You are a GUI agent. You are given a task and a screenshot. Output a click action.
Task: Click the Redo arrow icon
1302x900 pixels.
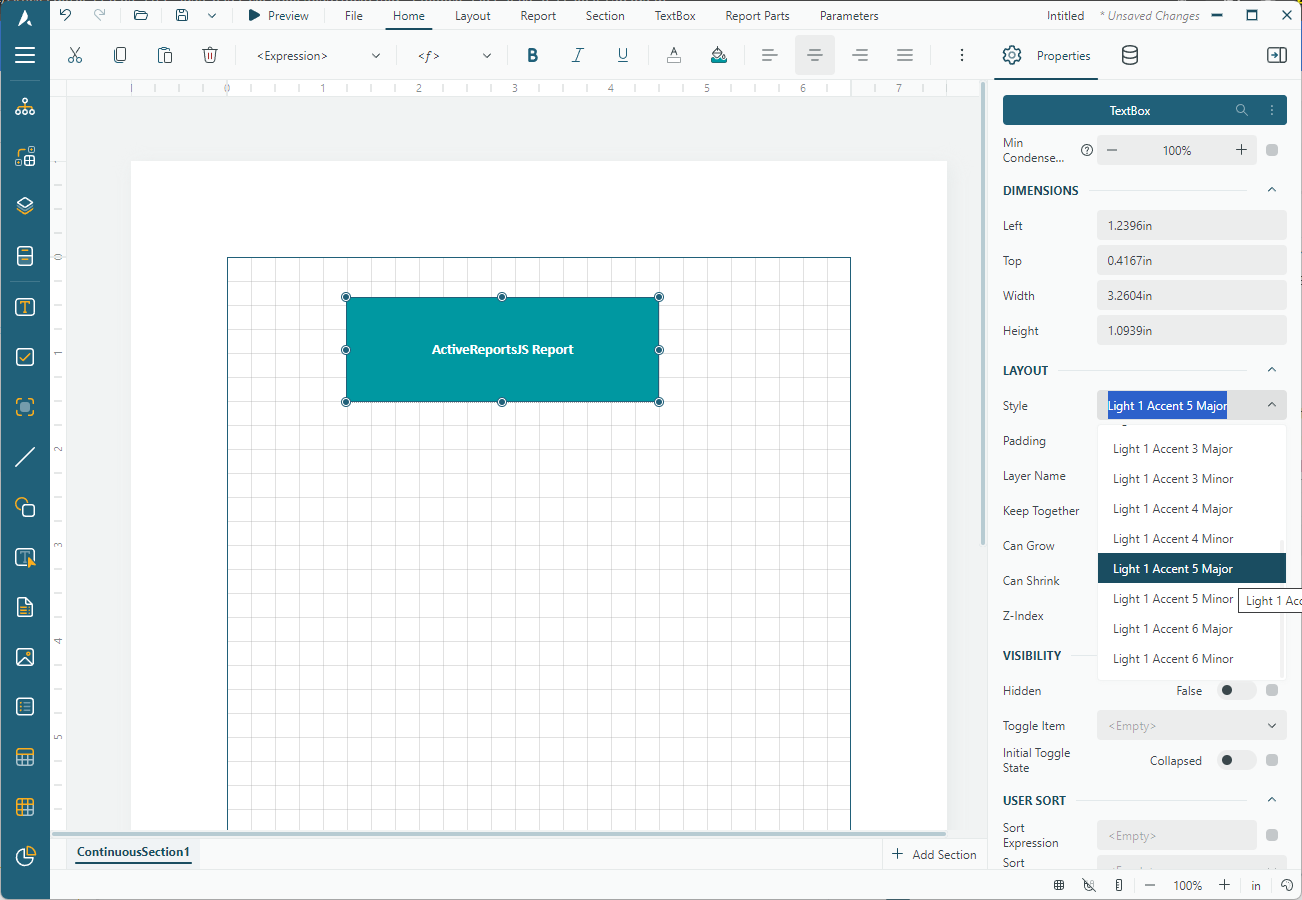coord(99,15)
